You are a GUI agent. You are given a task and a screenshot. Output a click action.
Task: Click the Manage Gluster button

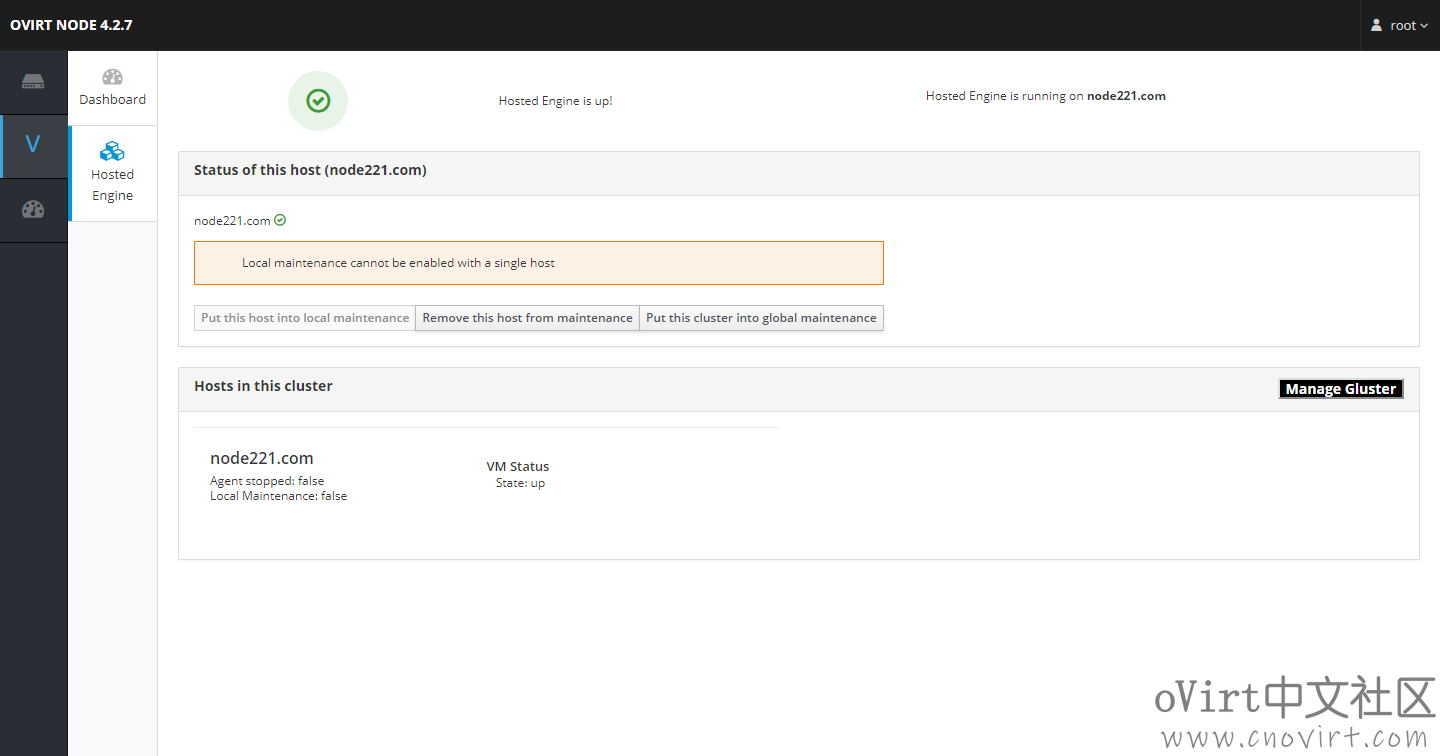[1341, 389]
